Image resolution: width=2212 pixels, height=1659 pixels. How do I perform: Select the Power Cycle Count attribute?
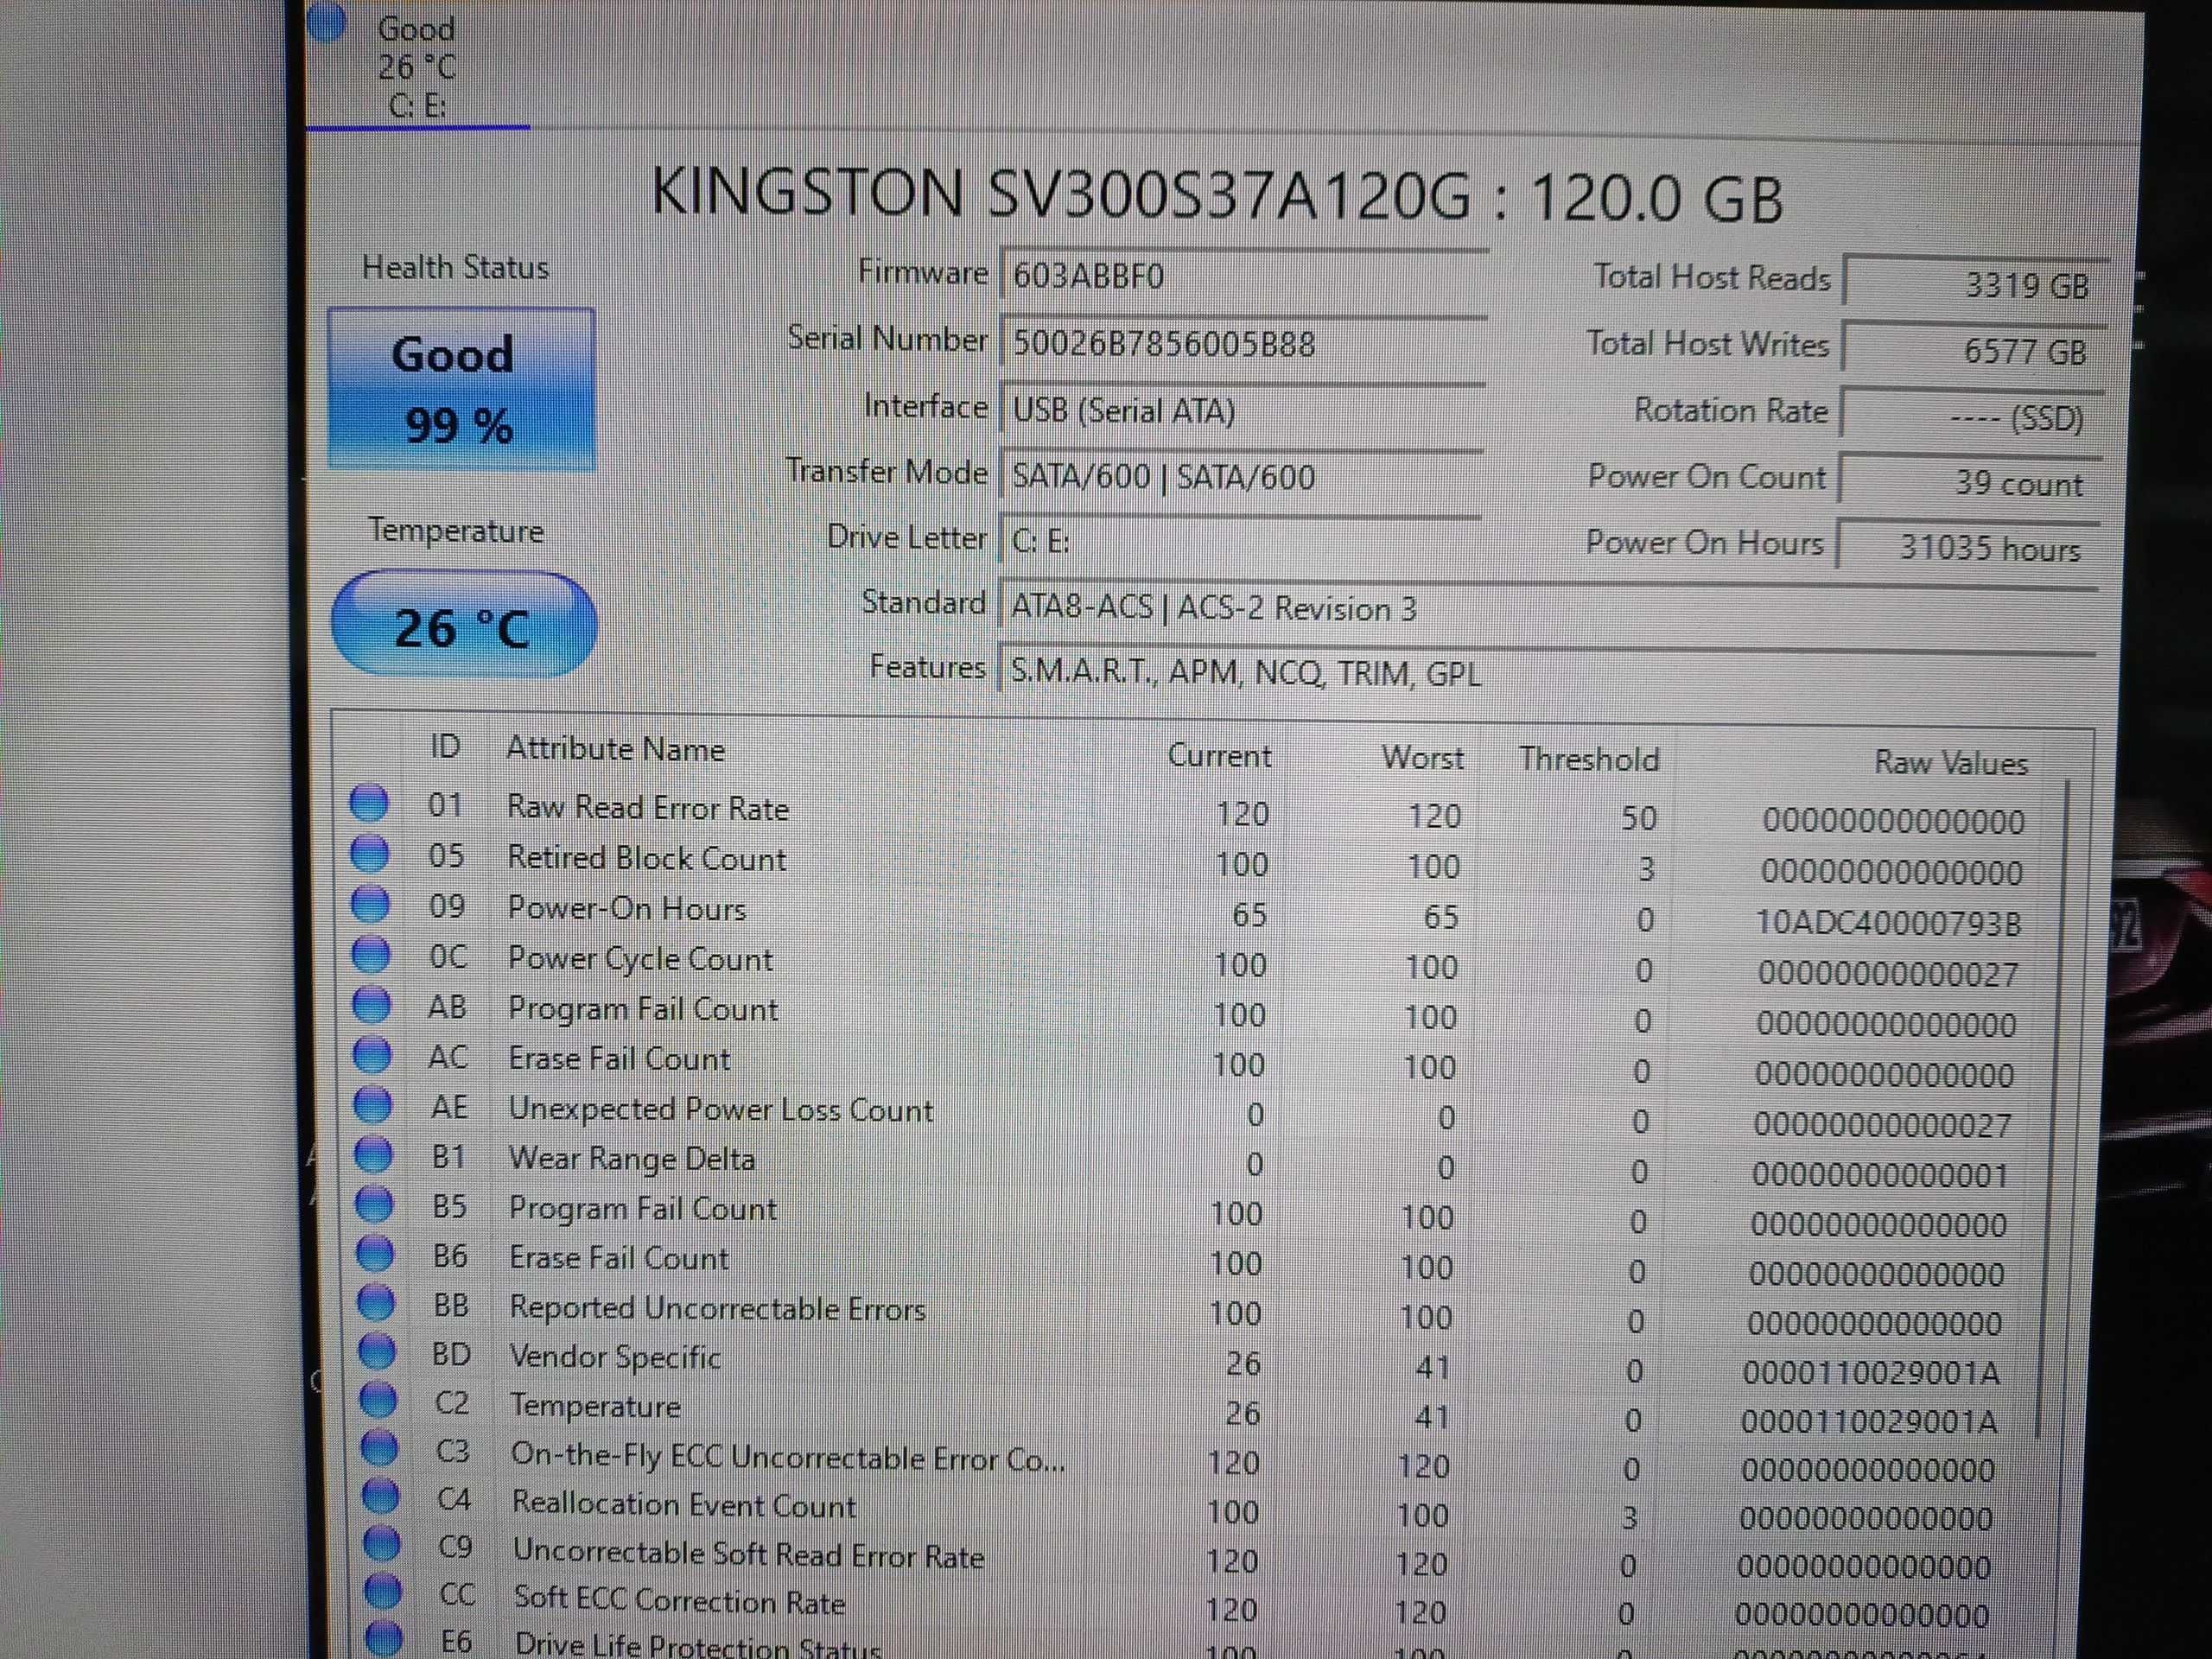640,959
